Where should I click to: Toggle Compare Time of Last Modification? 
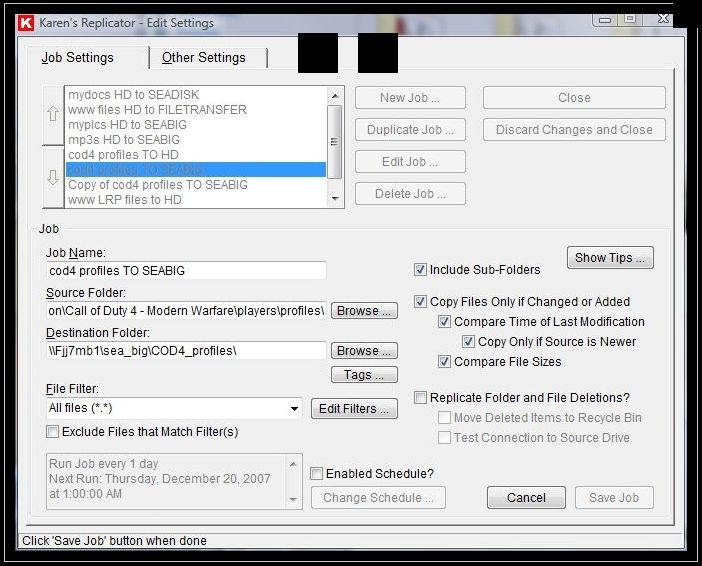click(x=444, y=322)
